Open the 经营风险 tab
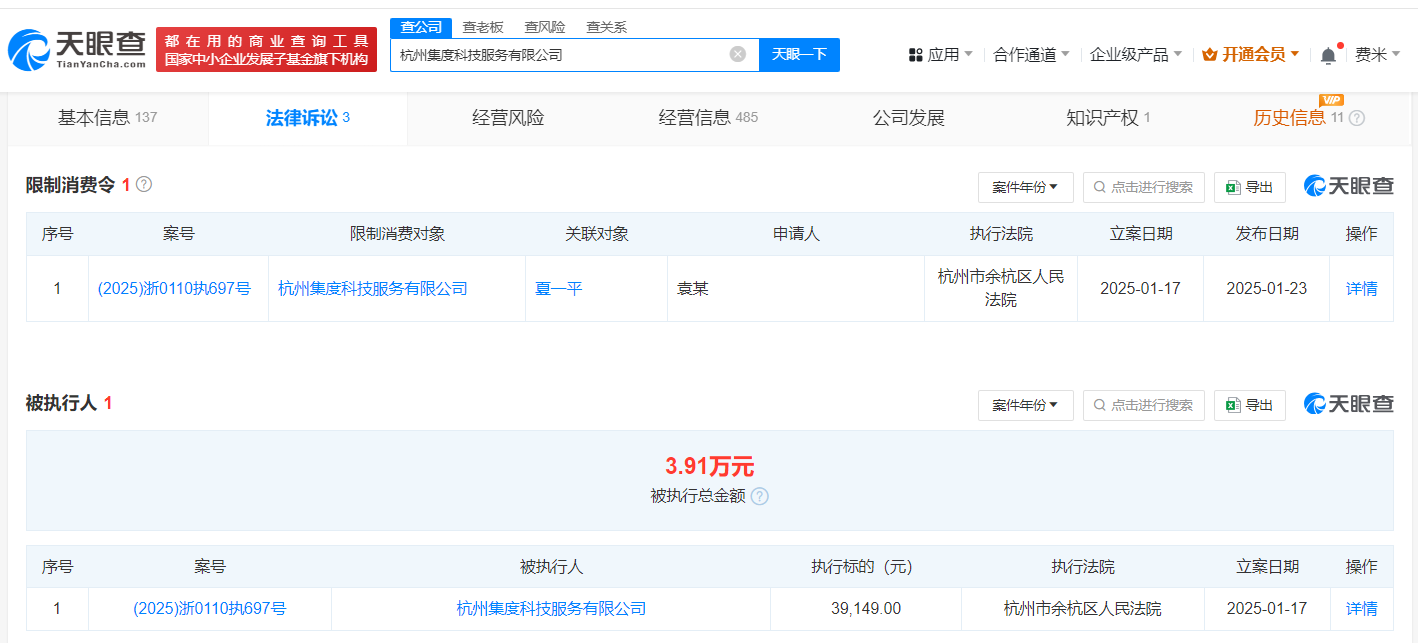The image size is (1418, 643). click(508, 118)
